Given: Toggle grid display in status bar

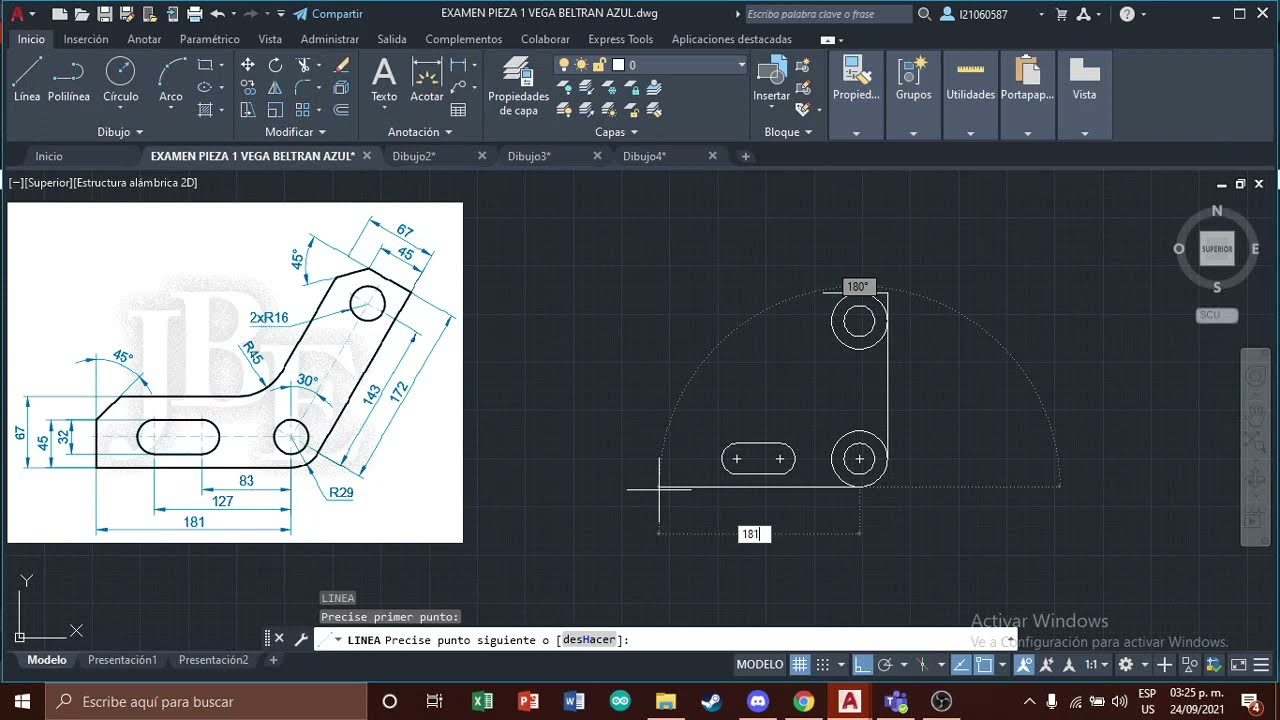Looking at the screenshot, I should [x=799, y=665].
